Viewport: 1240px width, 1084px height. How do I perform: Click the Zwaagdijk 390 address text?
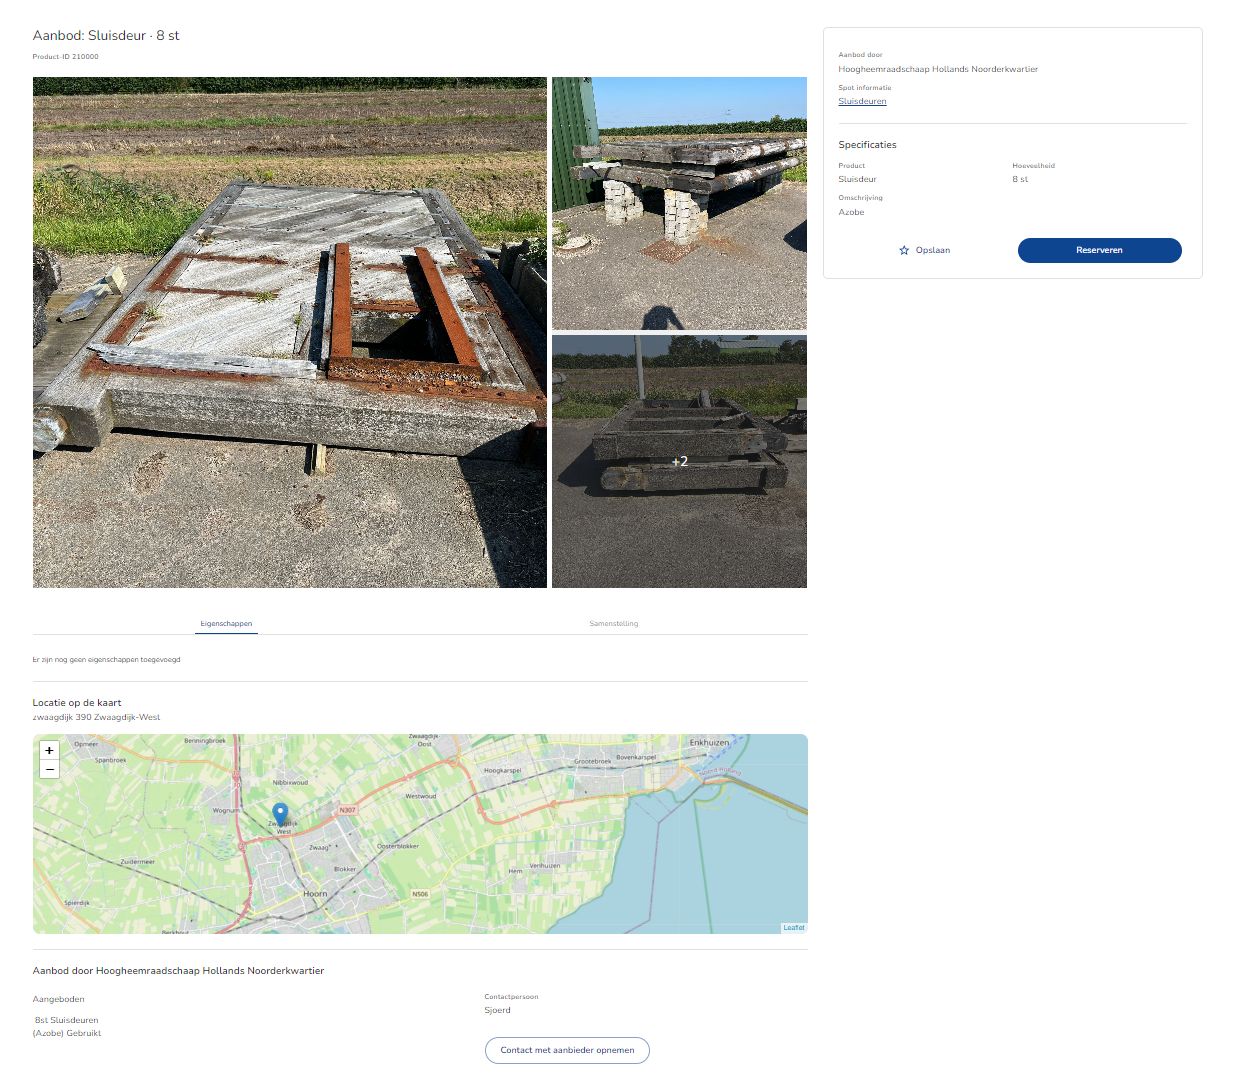pyautogui.click(x=96, y=717)
